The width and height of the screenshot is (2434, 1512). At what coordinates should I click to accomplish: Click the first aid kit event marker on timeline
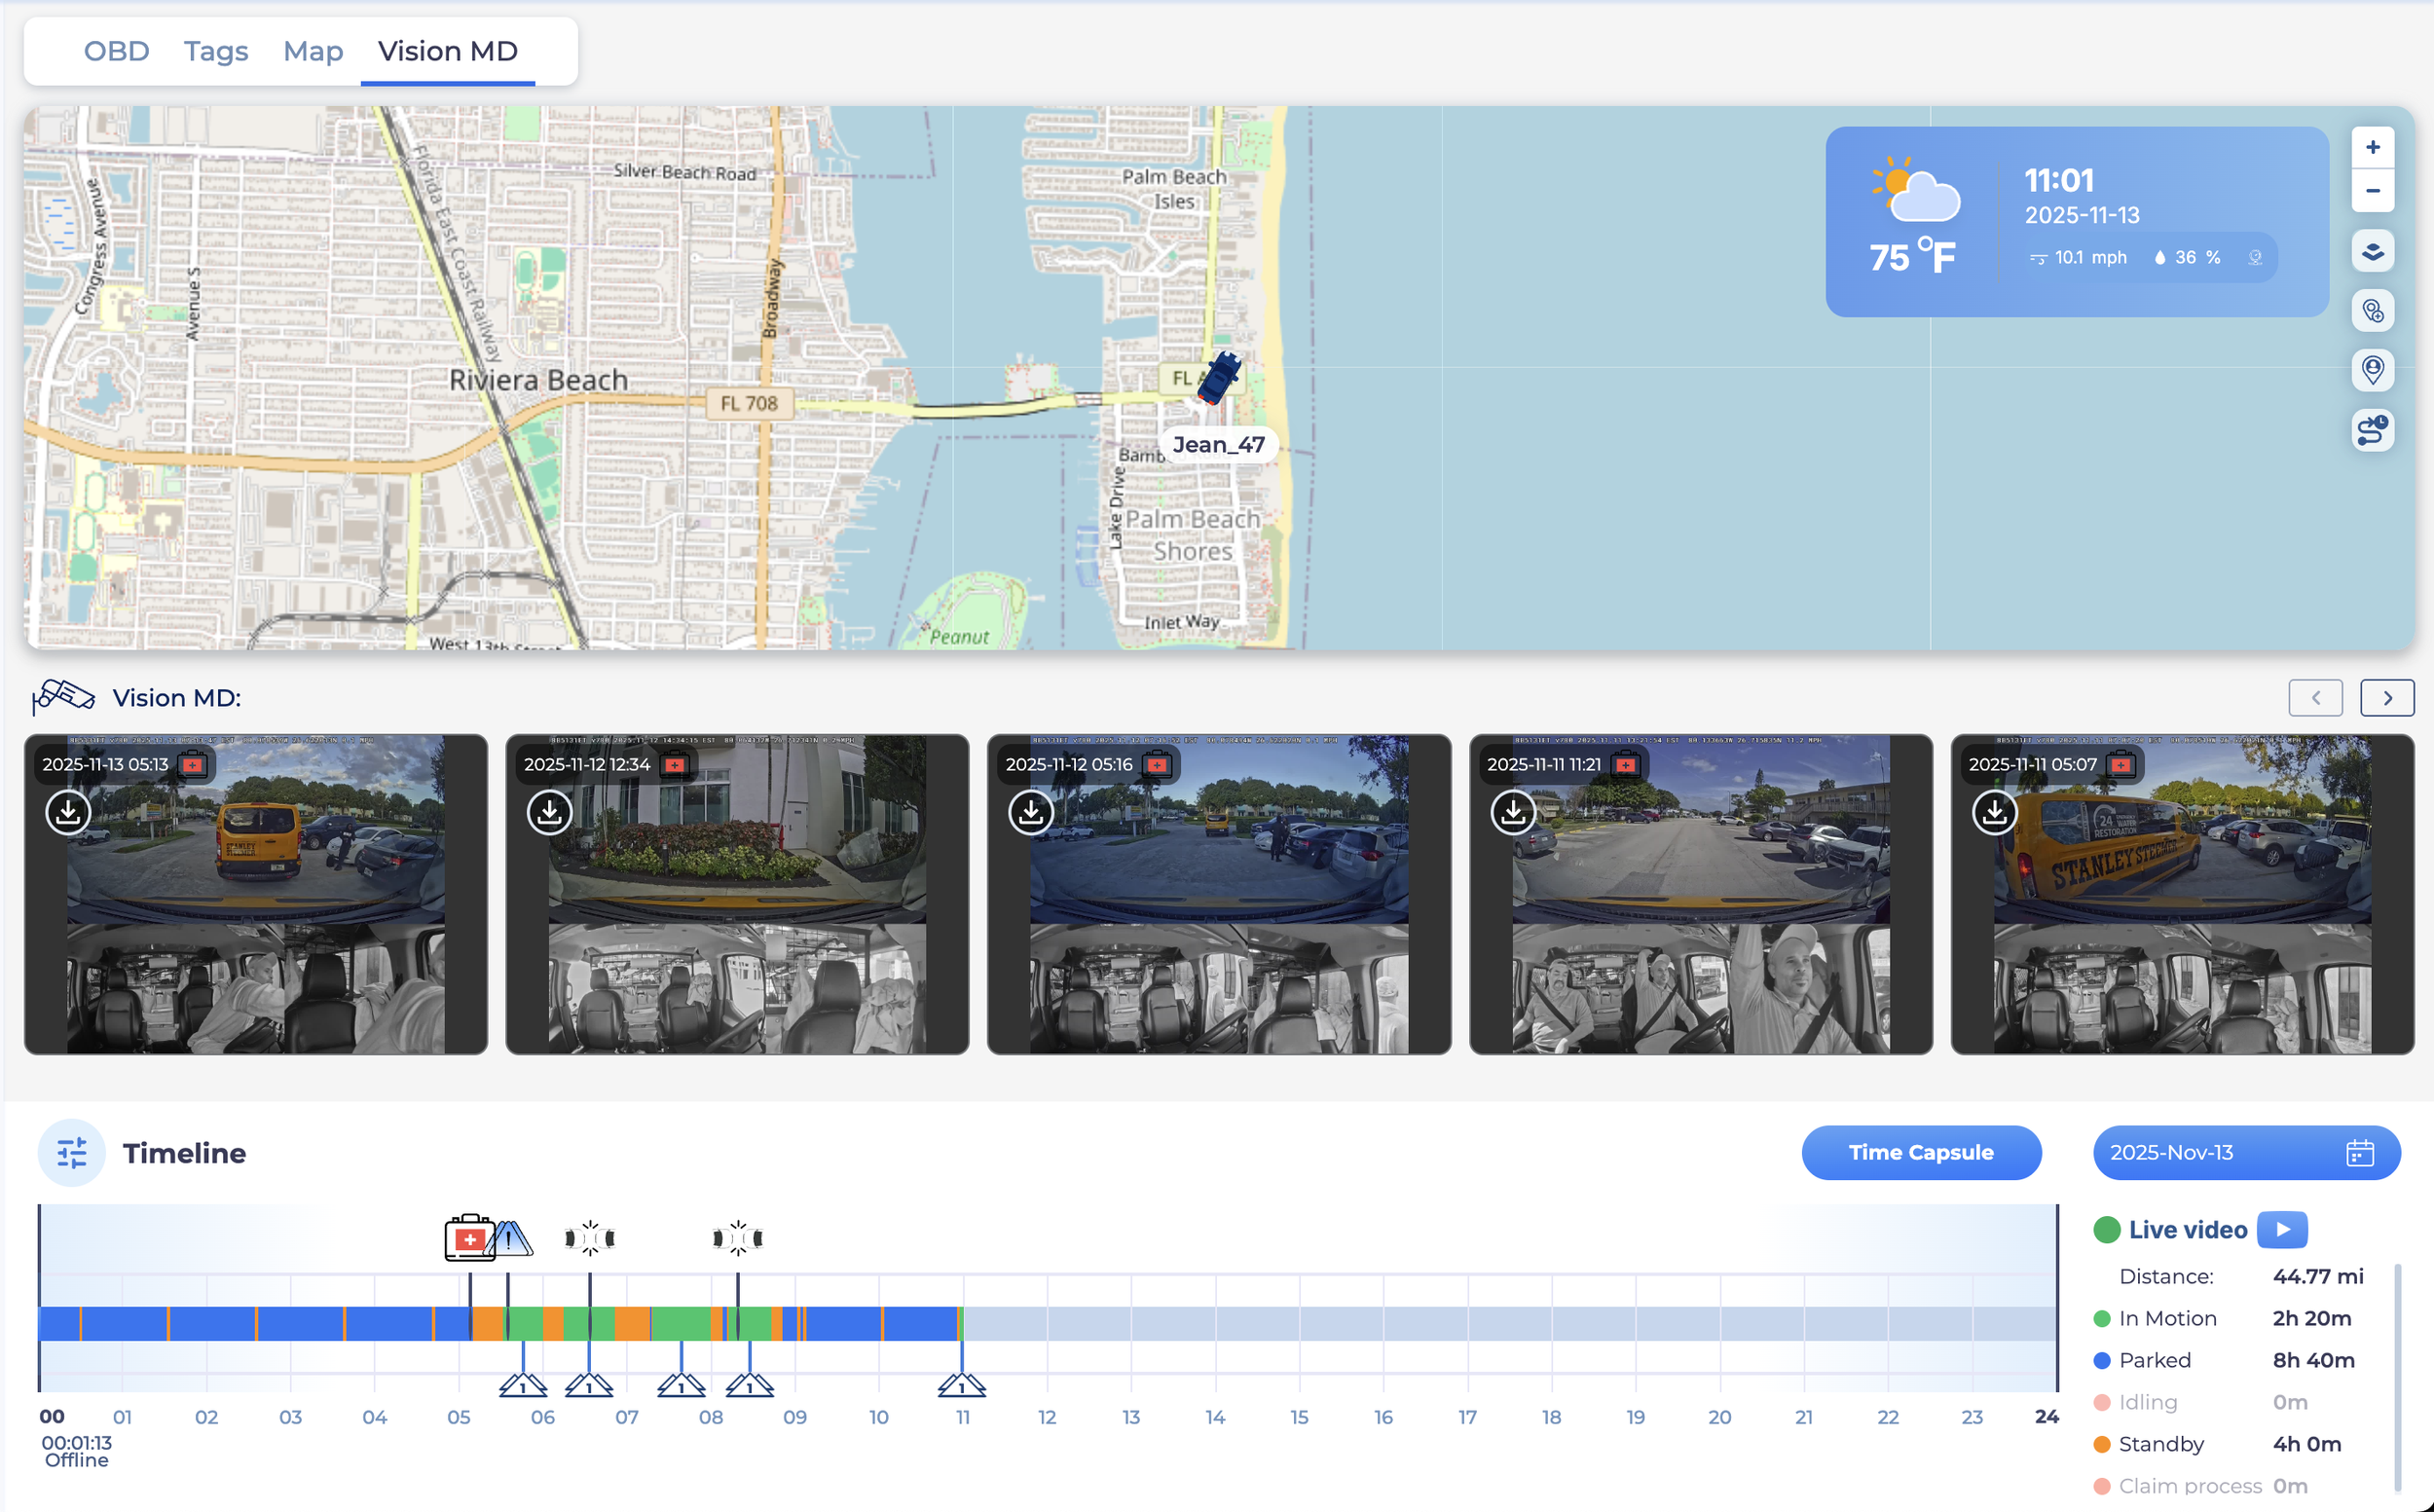[x=468, y=1238]
